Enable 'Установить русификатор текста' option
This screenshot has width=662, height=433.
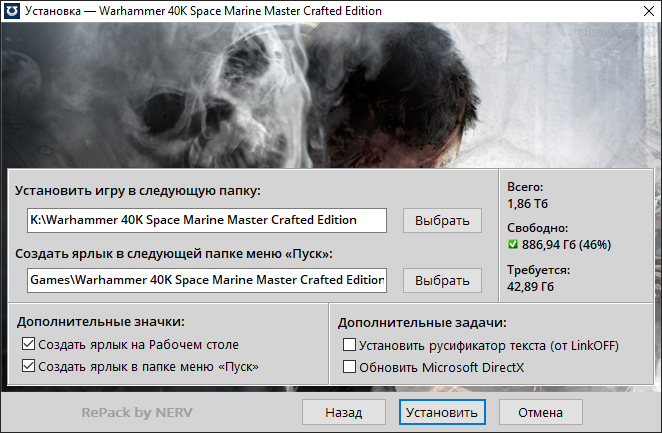point(349,345)
